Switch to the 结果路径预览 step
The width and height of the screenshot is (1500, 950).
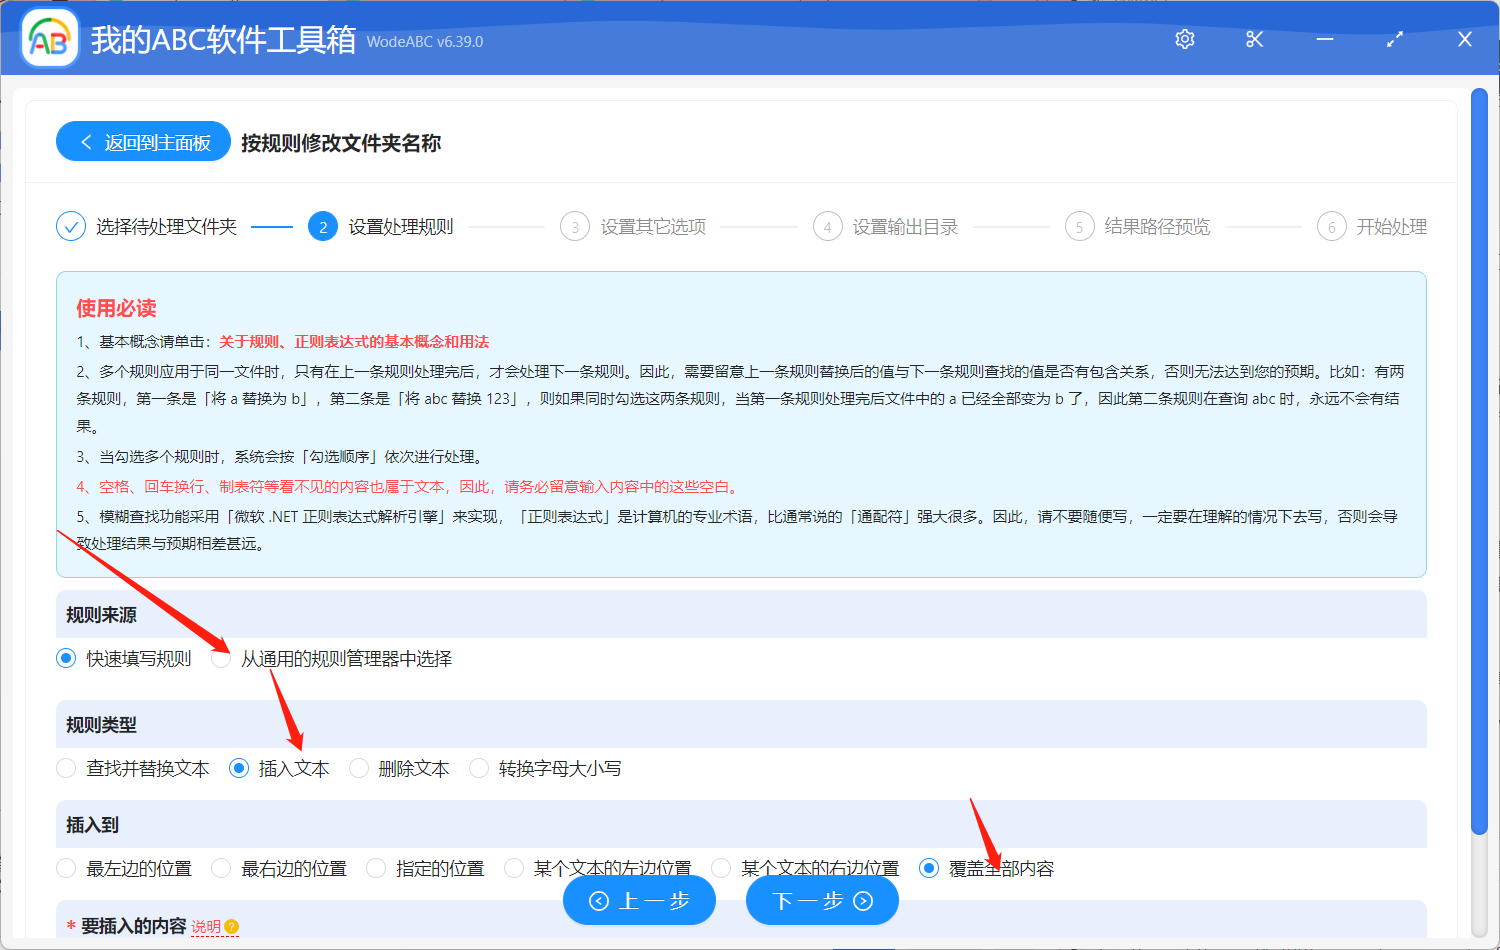point(1079,227)
